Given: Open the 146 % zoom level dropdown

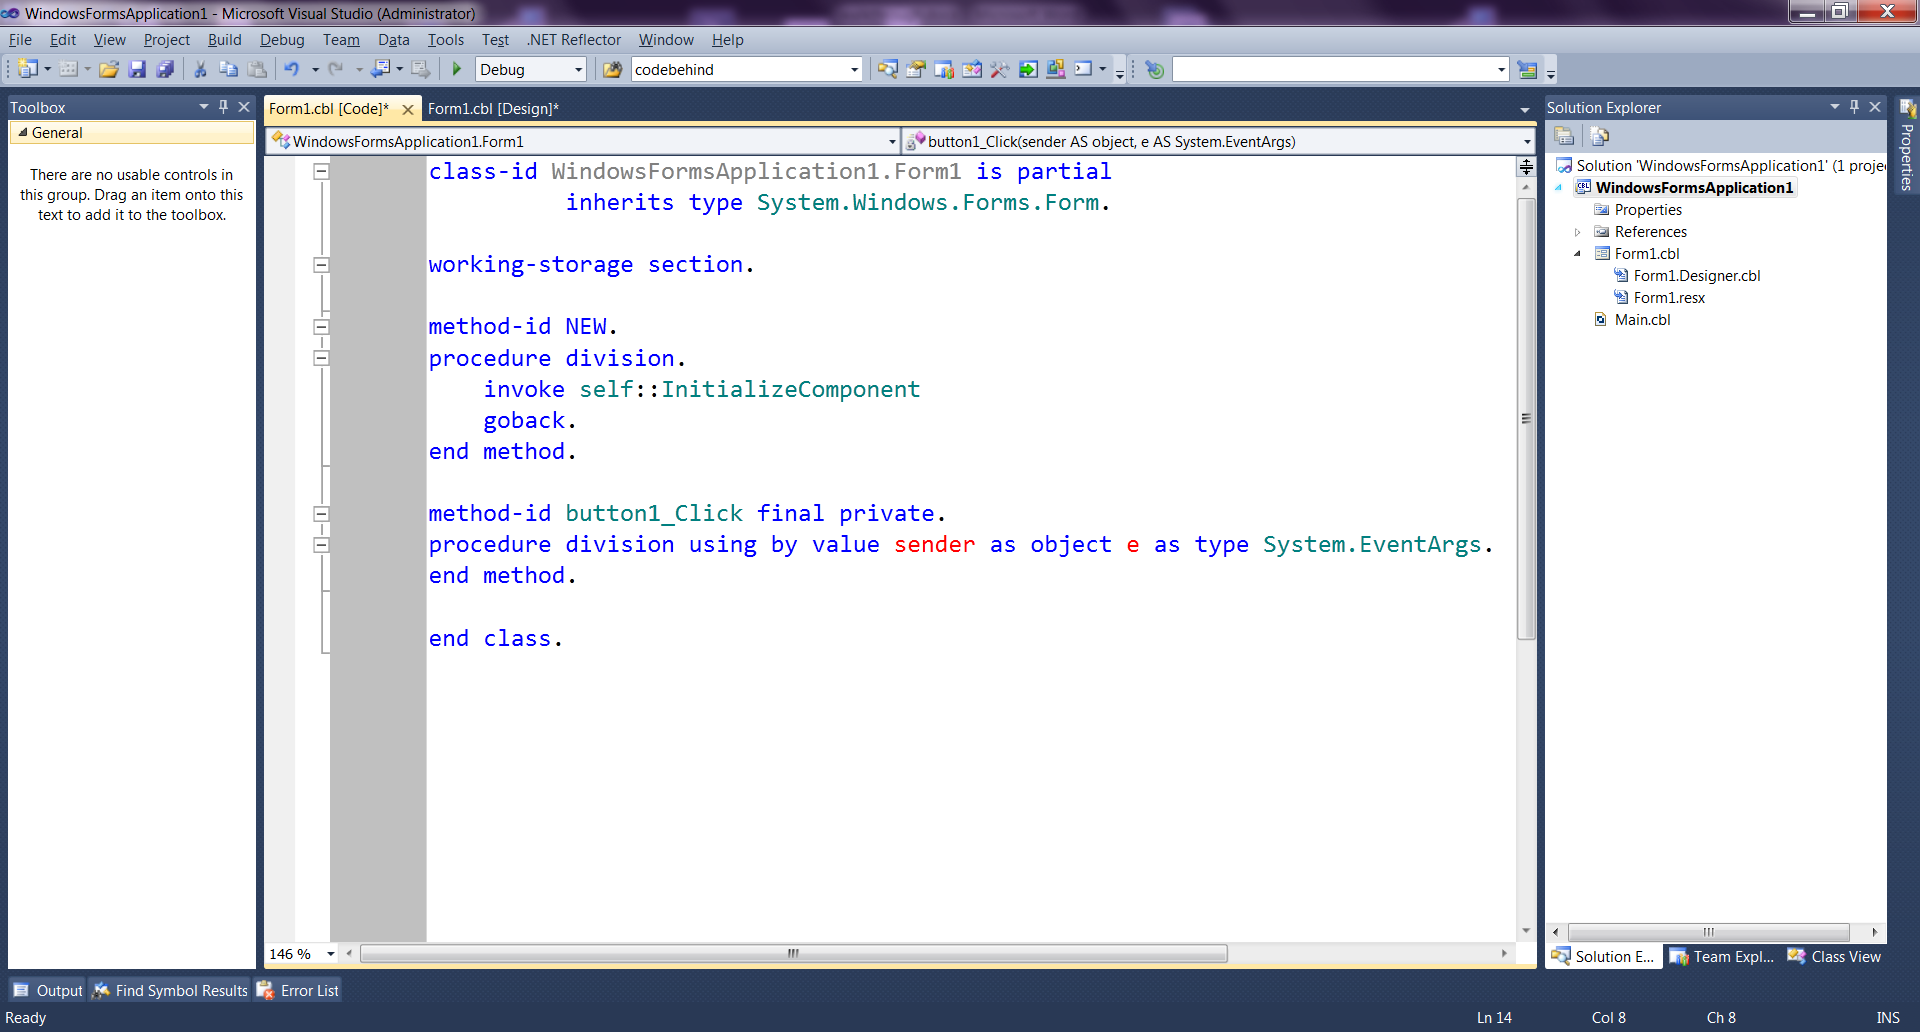Looking at the screenshot, I should [331, 954].
